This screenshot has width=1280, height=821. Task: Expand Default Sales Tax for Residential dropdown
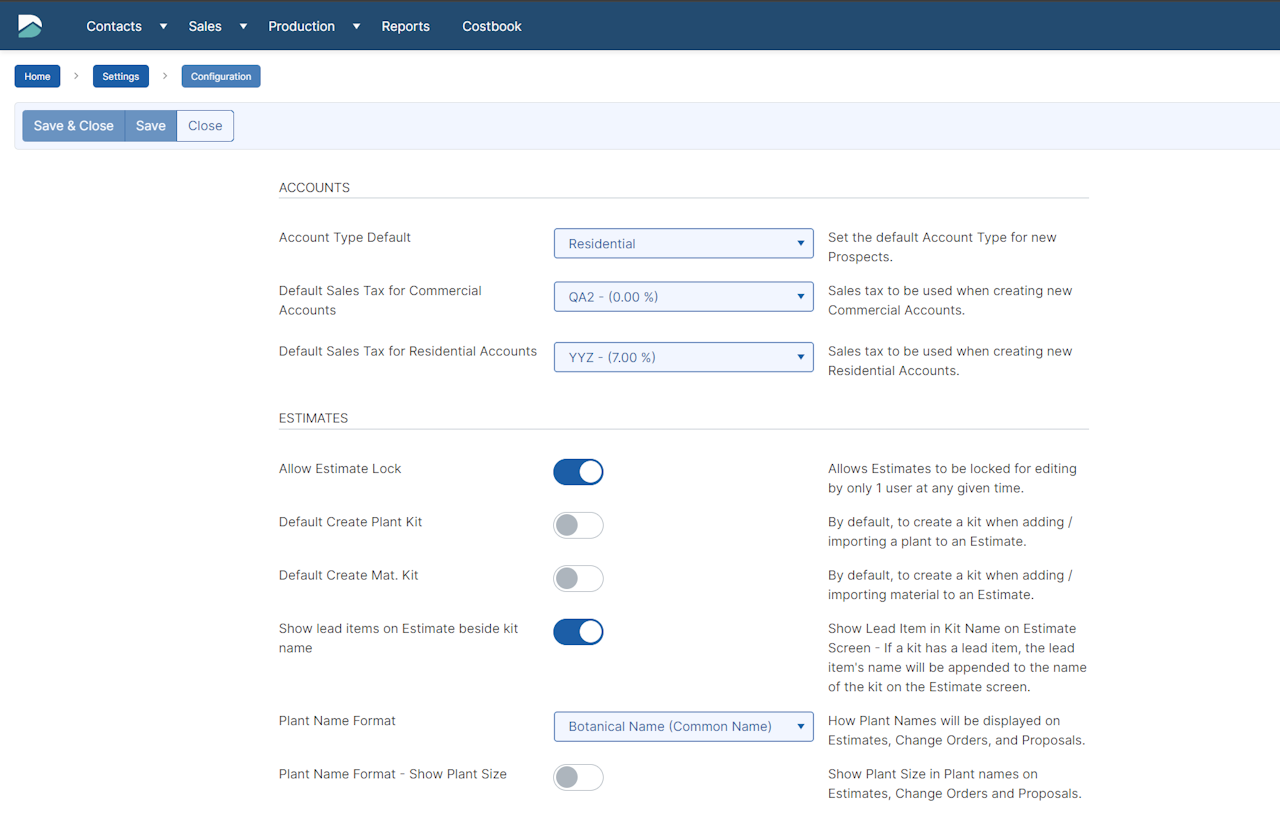(683, 357)
